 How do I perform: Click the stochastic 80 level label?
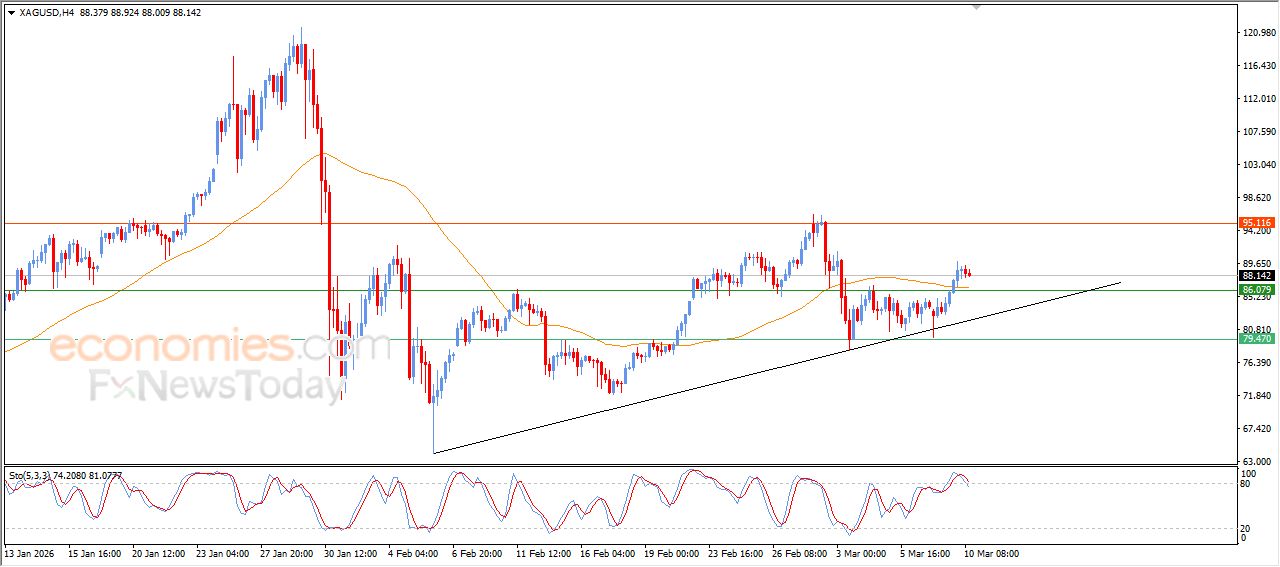[x=1246, y=484]
